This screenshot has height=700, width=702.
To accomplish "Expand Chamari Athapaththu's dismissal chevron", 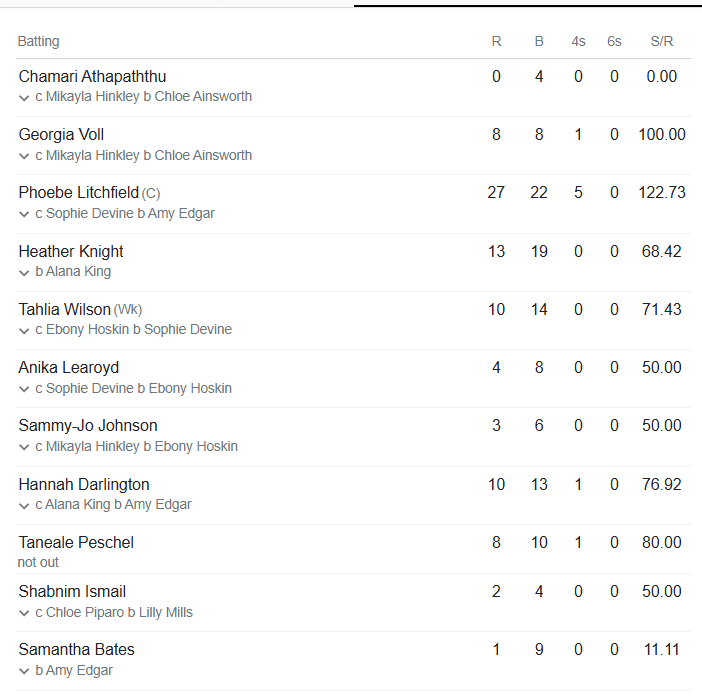I will (24, 98).
